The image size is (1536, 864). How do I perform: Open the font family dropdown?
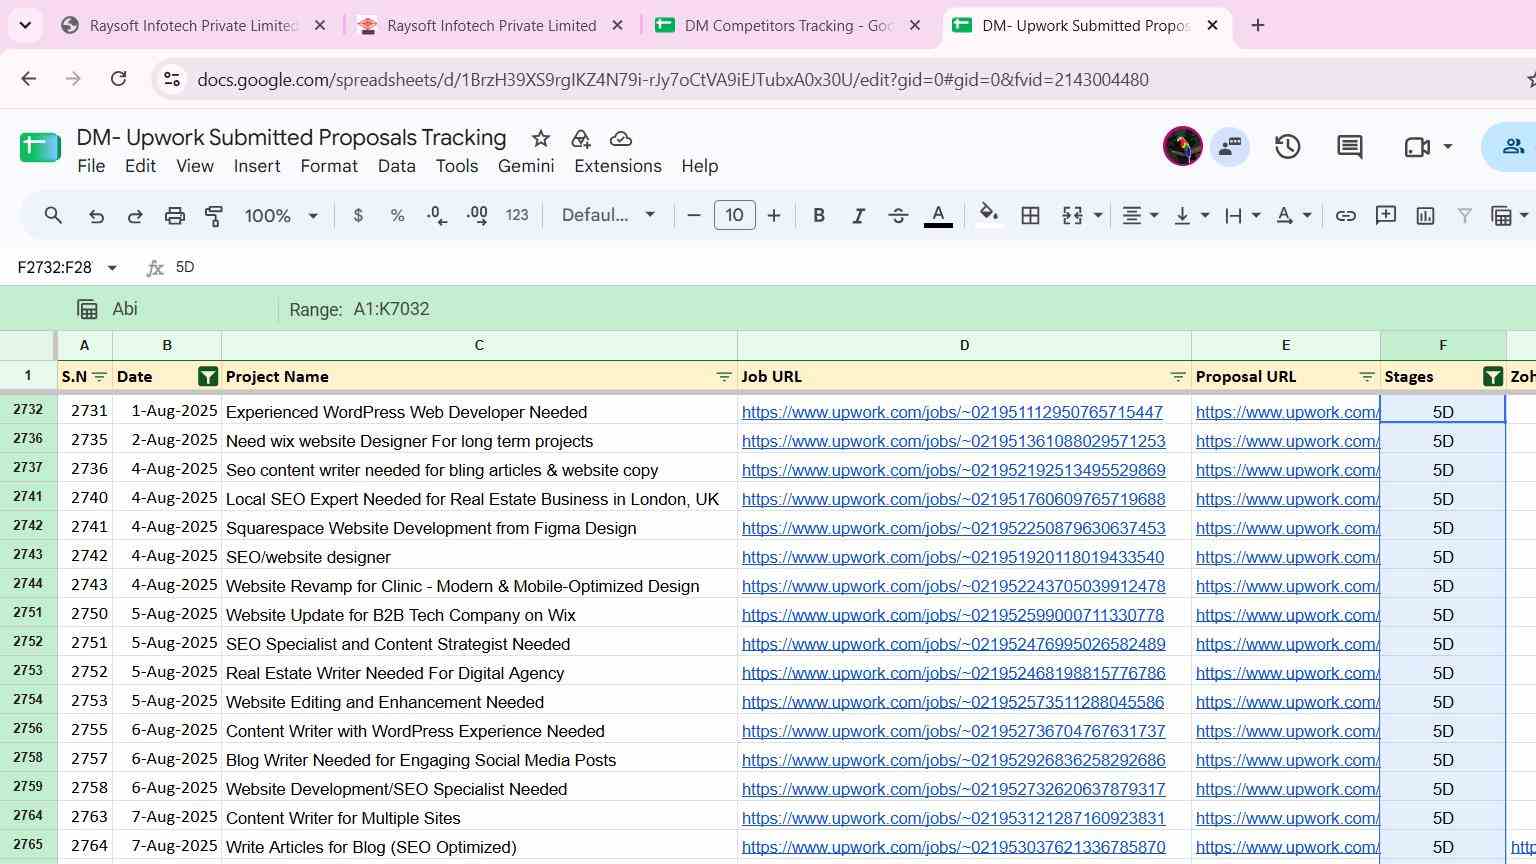pos(608,216)
